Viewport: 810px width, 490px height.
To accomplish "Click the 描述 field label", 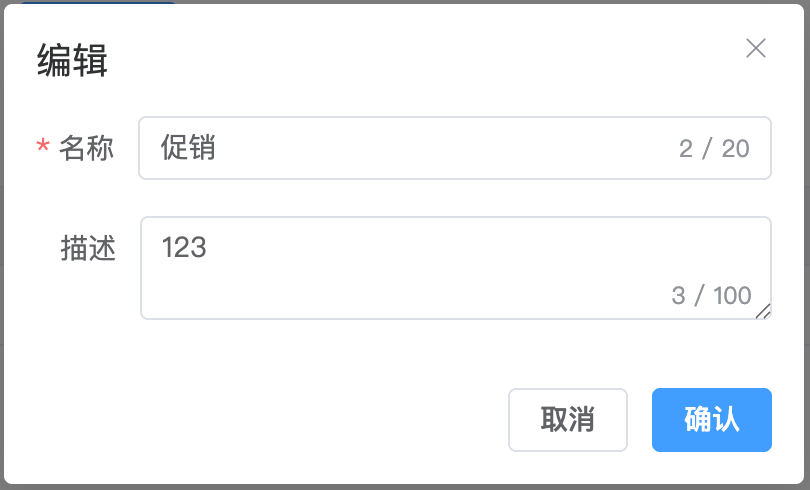I will 88,248.
